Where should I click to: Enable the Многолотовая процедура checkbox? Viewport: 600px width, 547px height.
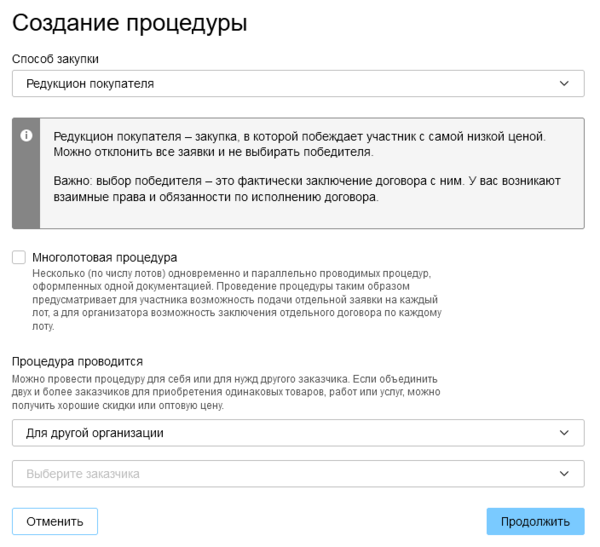tap(19, 257)
